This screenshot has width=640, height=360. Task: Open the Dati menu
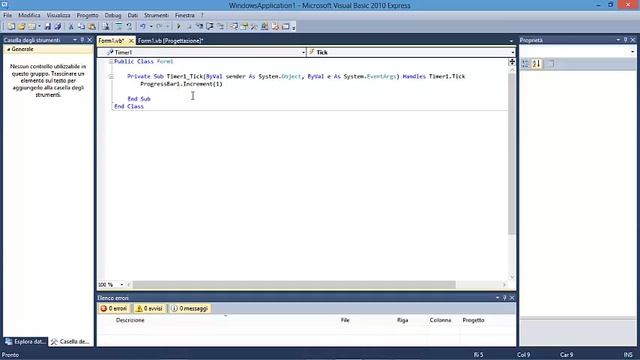[x=133, y=15]
